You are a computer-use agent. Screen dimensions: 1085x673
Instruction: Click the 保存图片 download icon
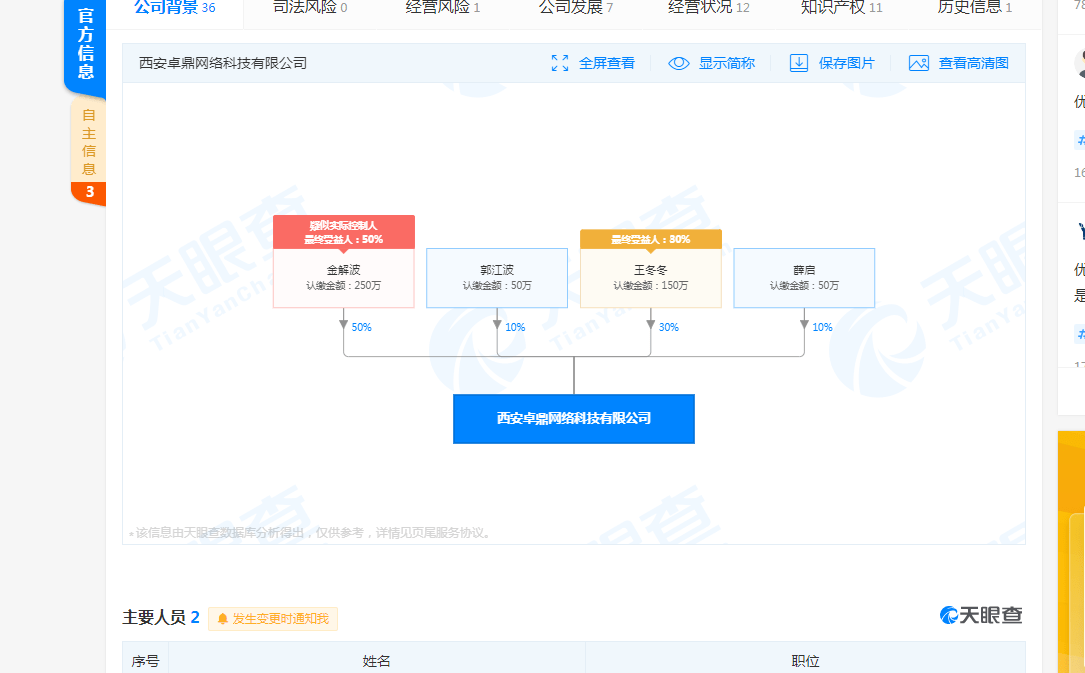(x=798, y=63)
